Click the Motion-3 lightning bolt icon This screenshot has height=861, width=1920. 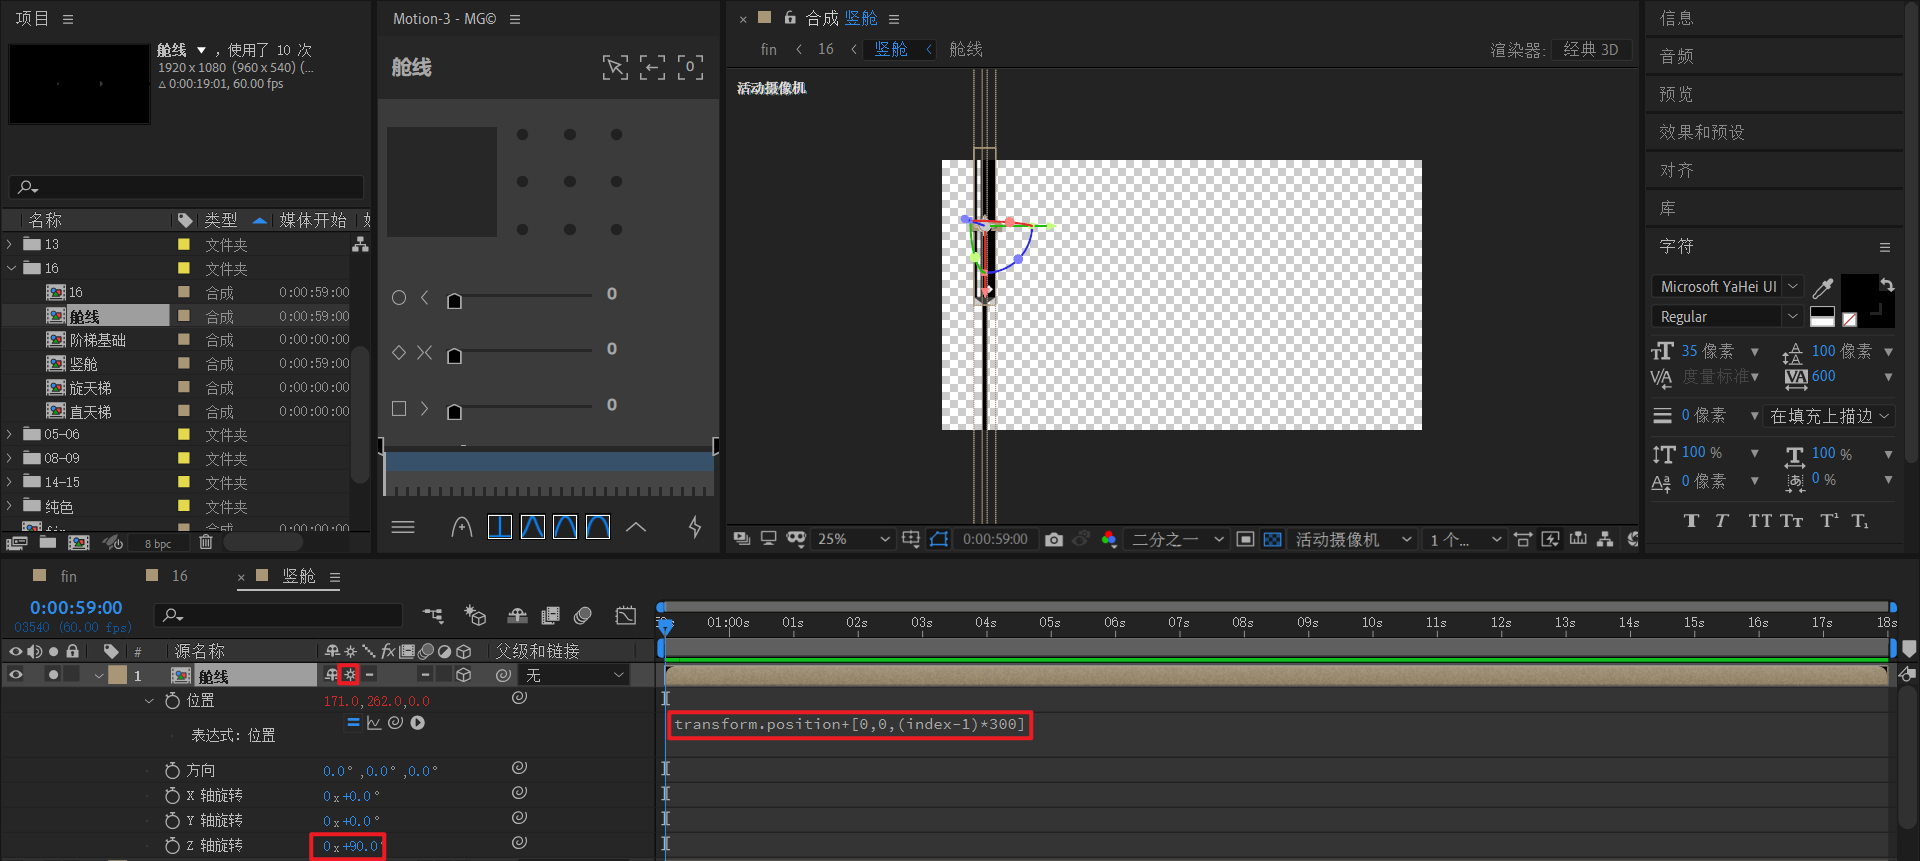tap(695, 527)
